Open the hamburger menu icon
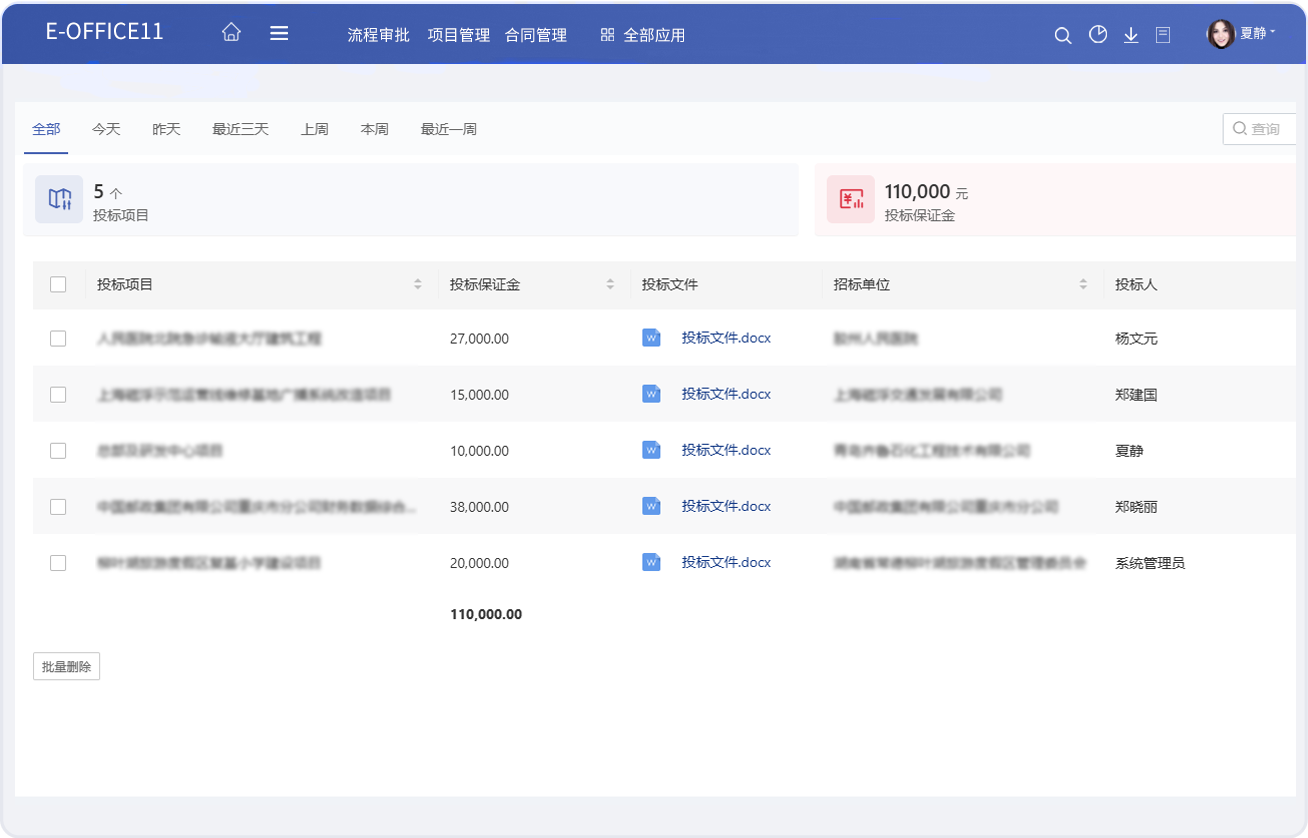The image size is (1308, 838). (x=279, y=33)
